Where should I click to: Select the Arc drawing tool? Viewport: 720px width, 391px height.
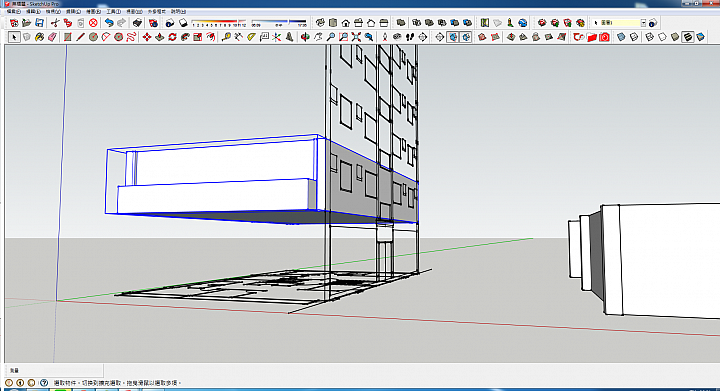[x=106, y=37]
